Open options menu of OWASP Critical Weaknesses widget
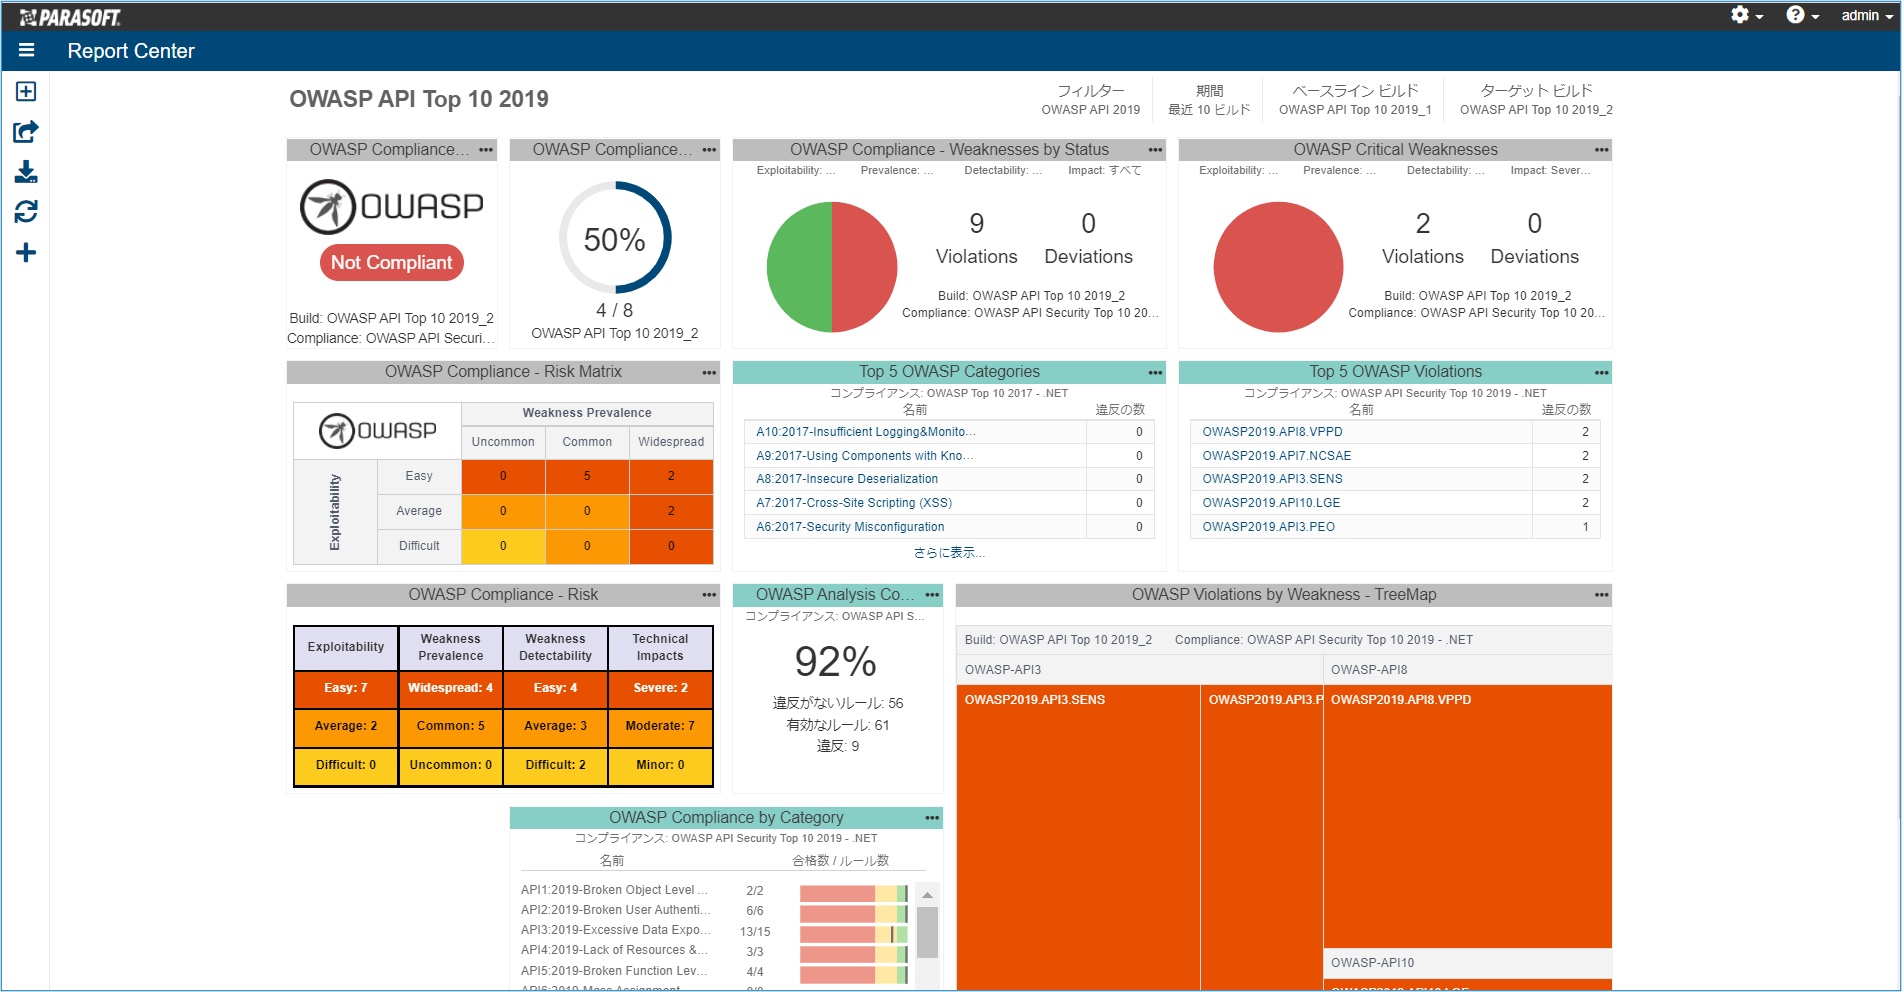This screenshot has height=992, width=1902. point(1601,150)
